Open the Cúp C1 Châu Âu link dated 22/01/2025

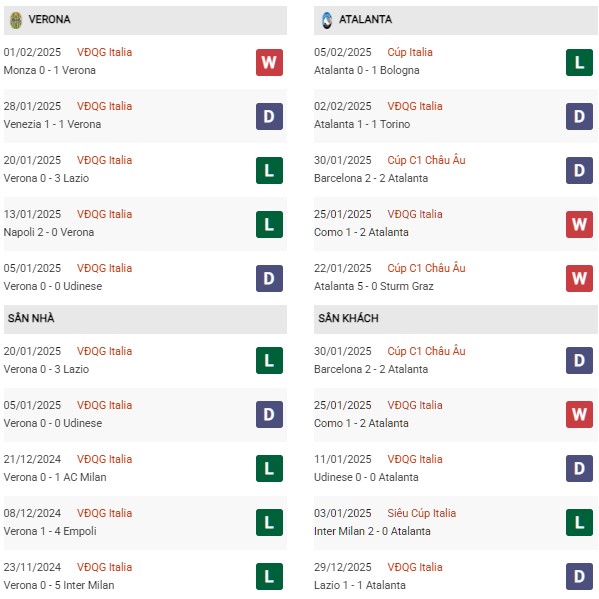click(426, 268)
